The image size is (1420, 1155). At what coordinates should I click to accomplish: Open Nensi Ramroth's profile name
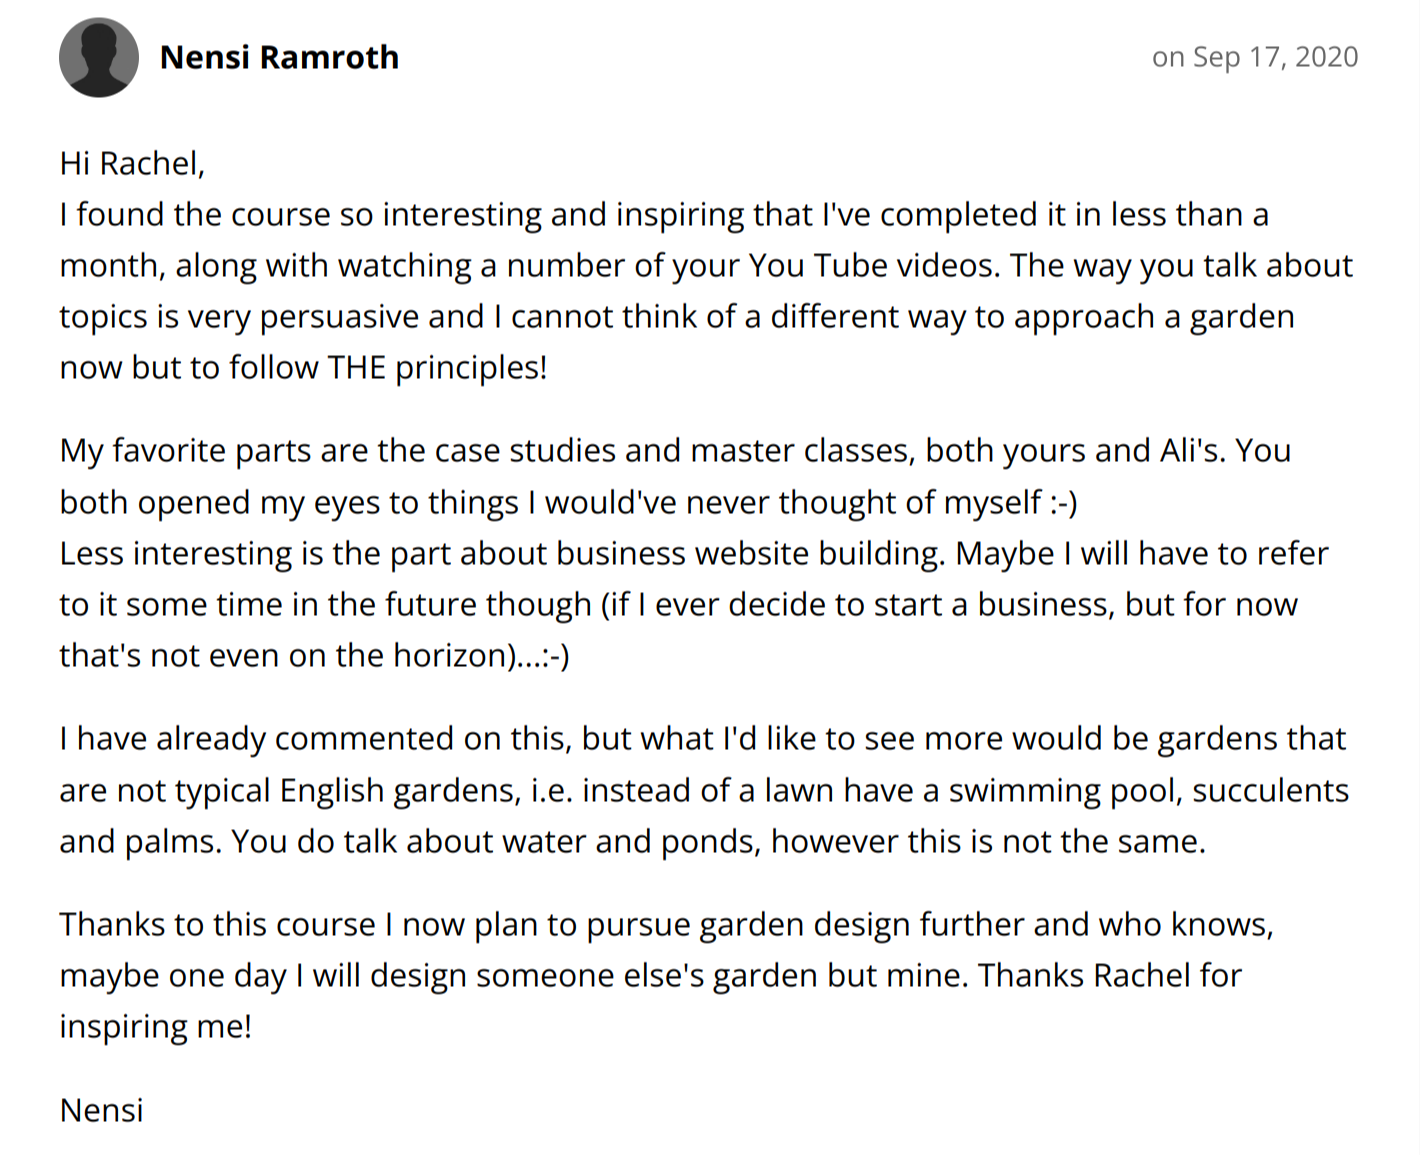click(x=279, y=58)
